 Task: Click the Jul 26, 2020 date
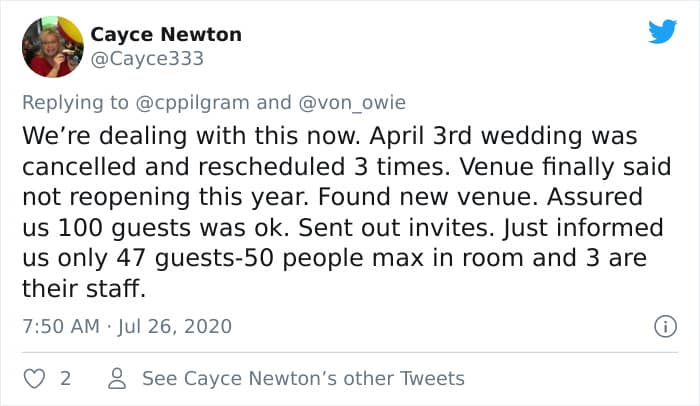point(174,326)
